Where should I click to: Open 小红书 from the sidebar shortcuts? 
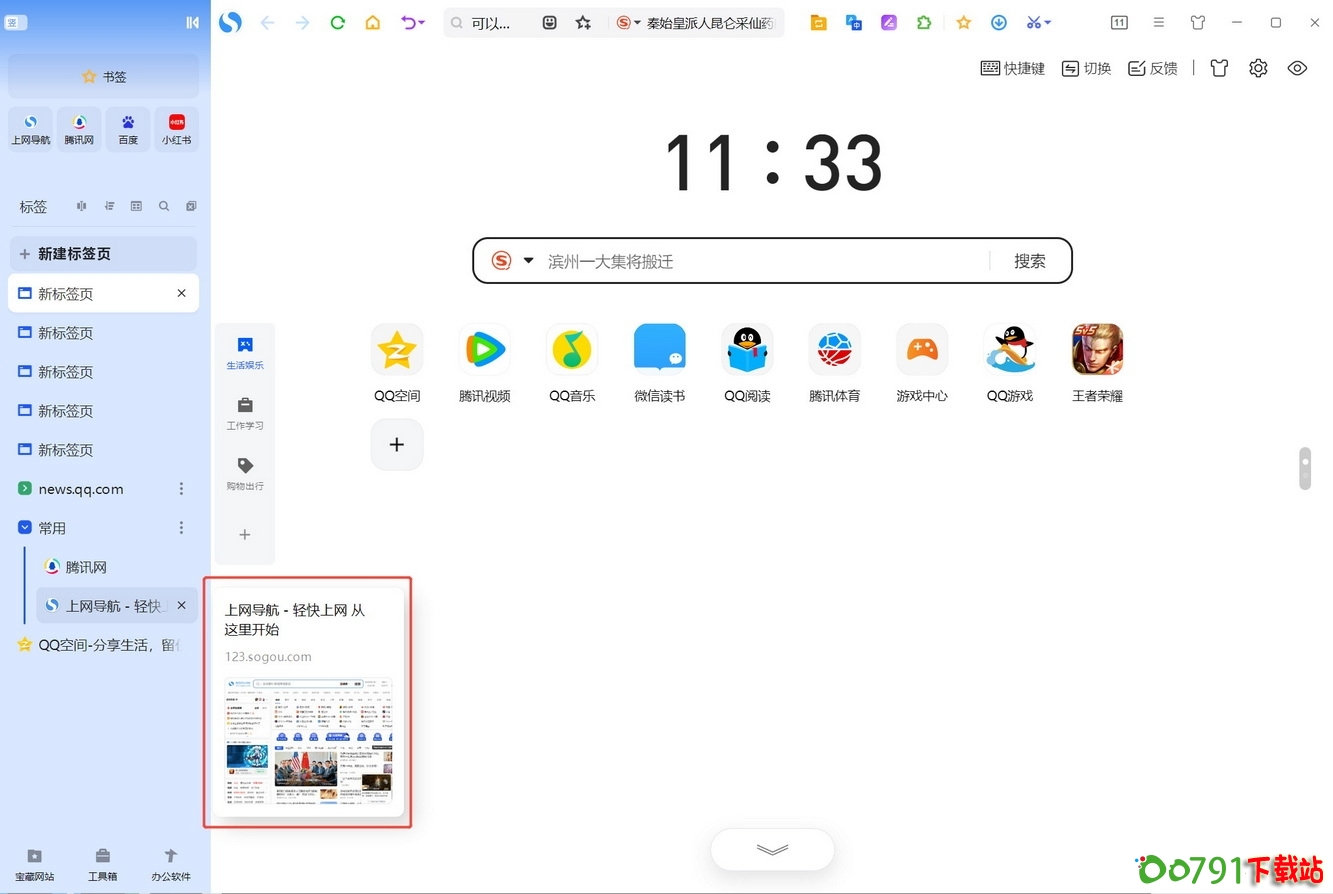176,129
